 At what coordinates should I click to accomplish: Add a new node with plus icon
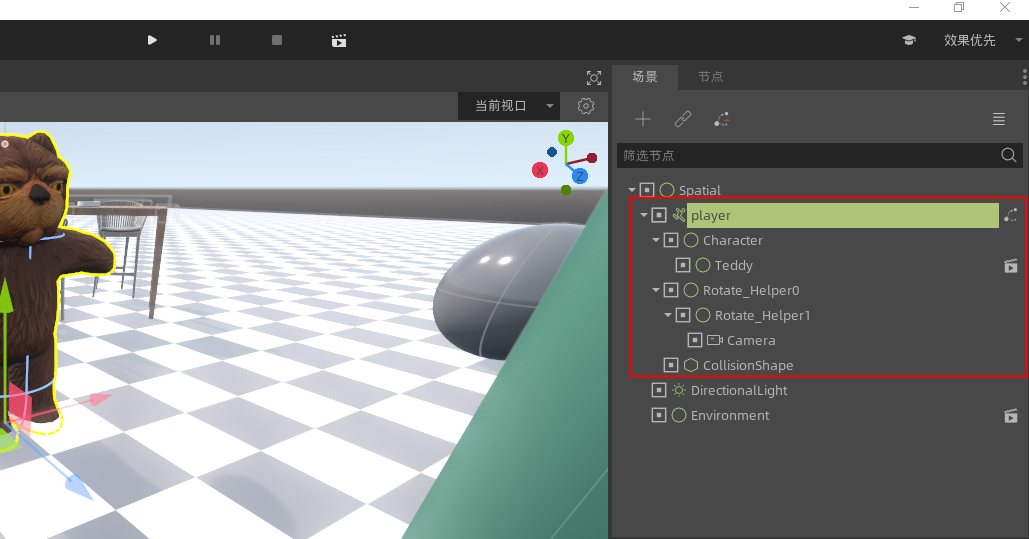[x=643, y=119]
